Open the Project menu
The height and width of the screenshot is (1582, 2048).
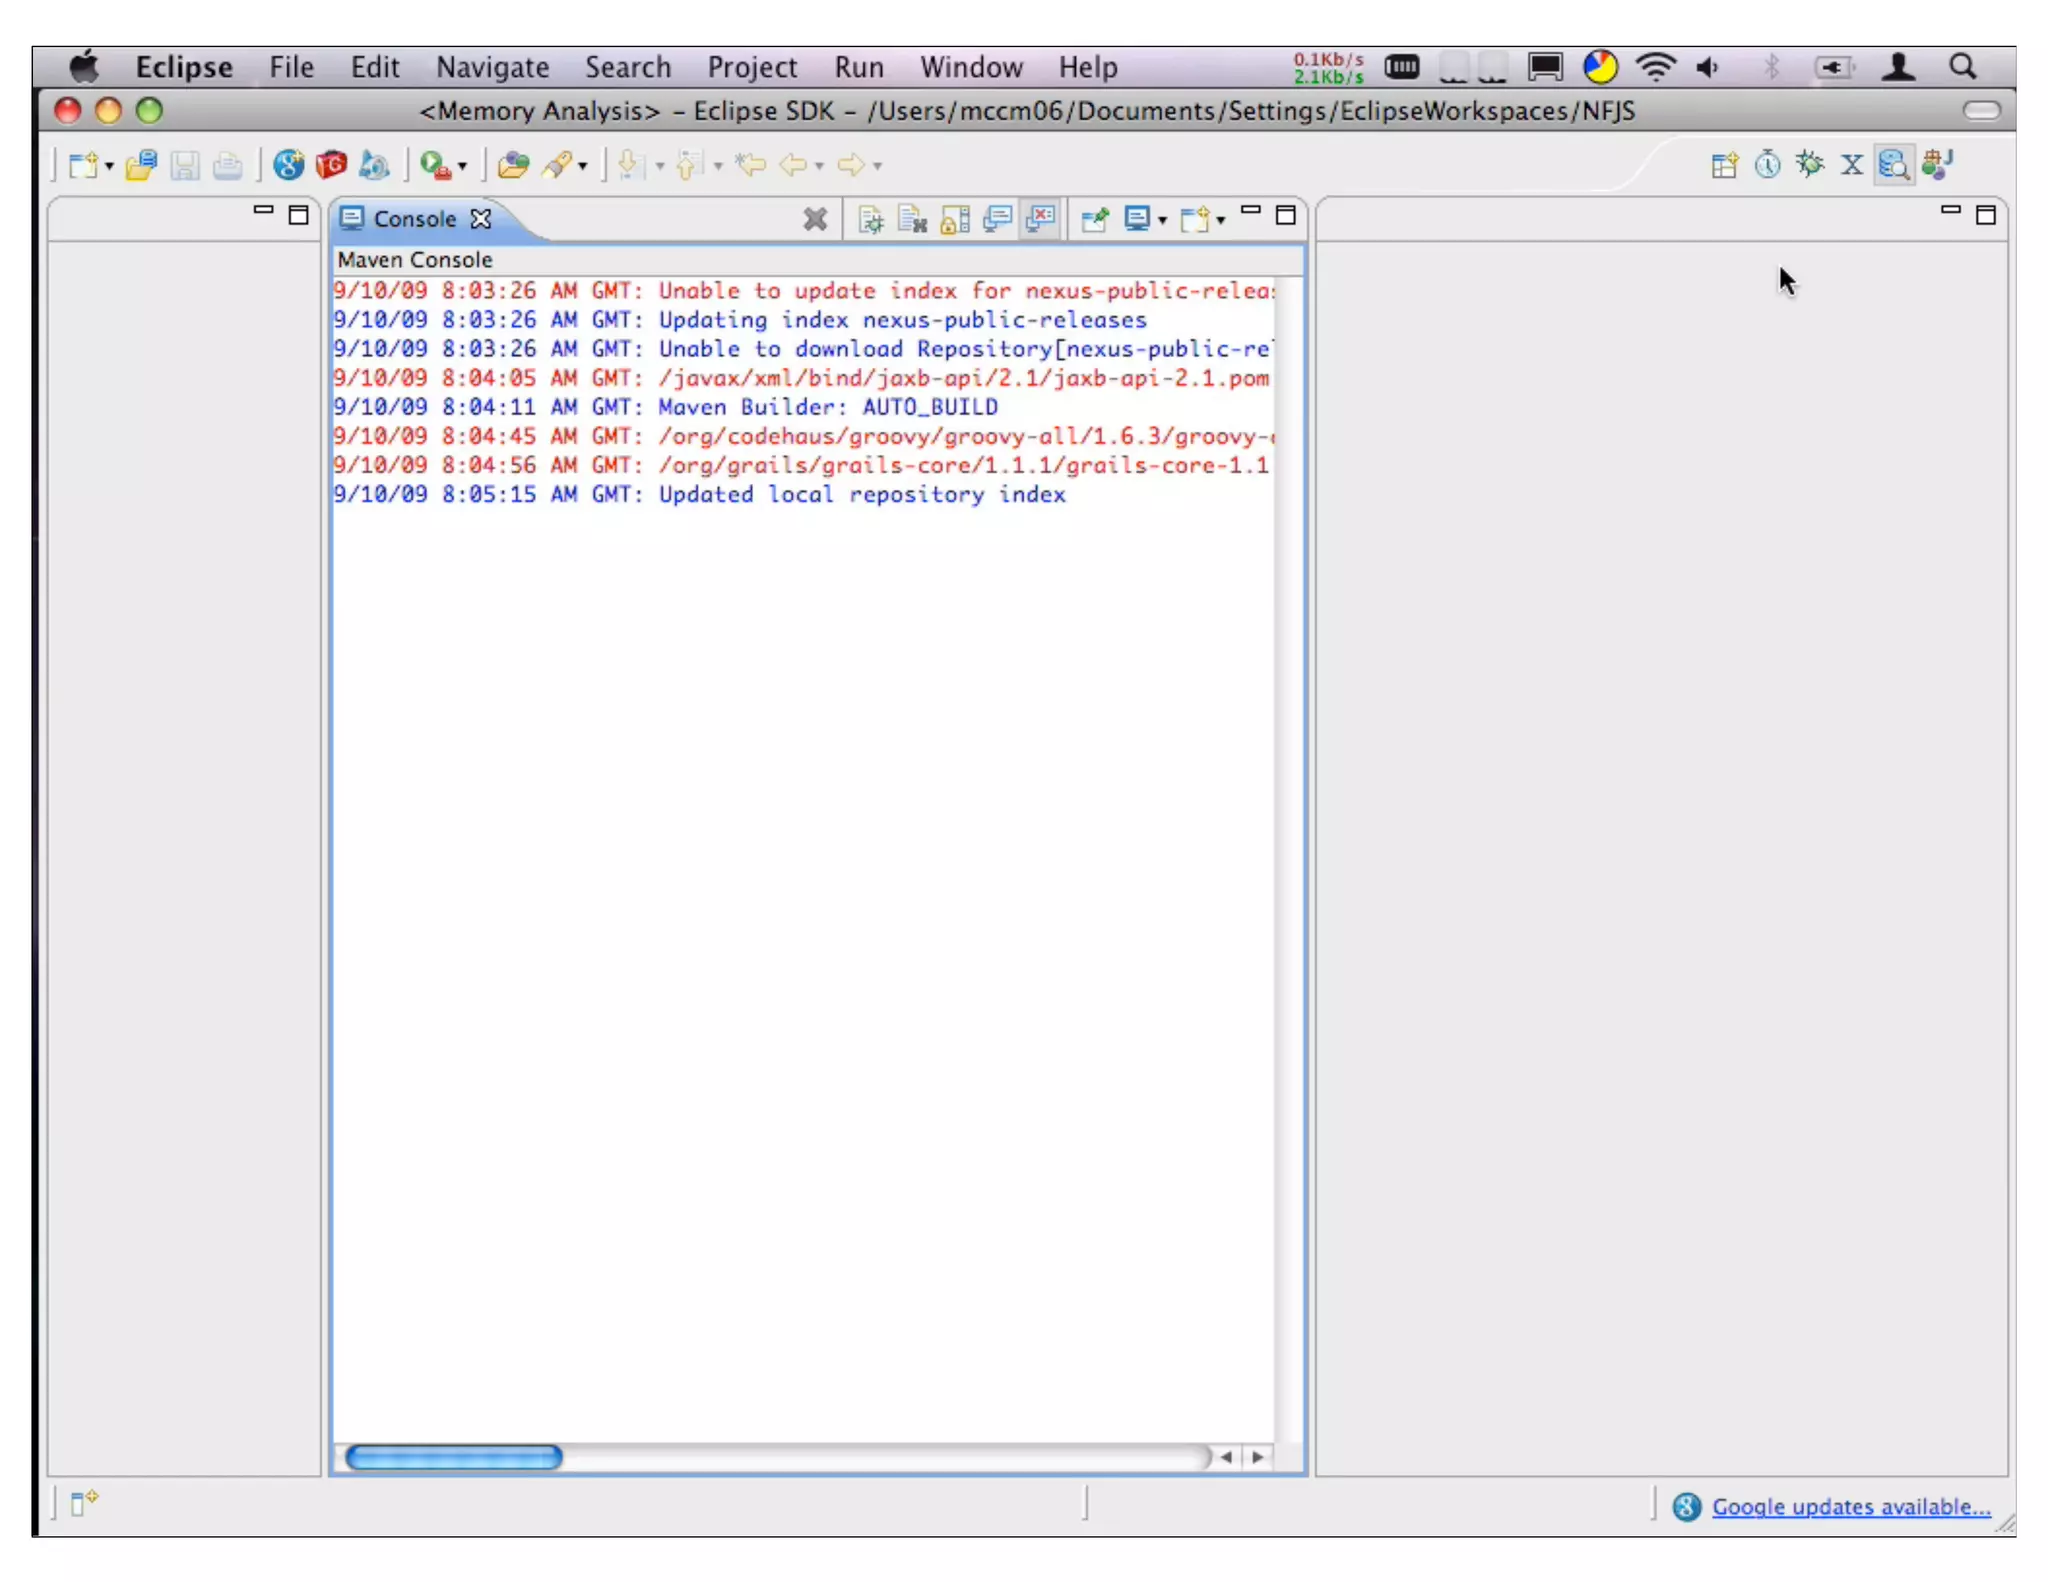(752, 67)
